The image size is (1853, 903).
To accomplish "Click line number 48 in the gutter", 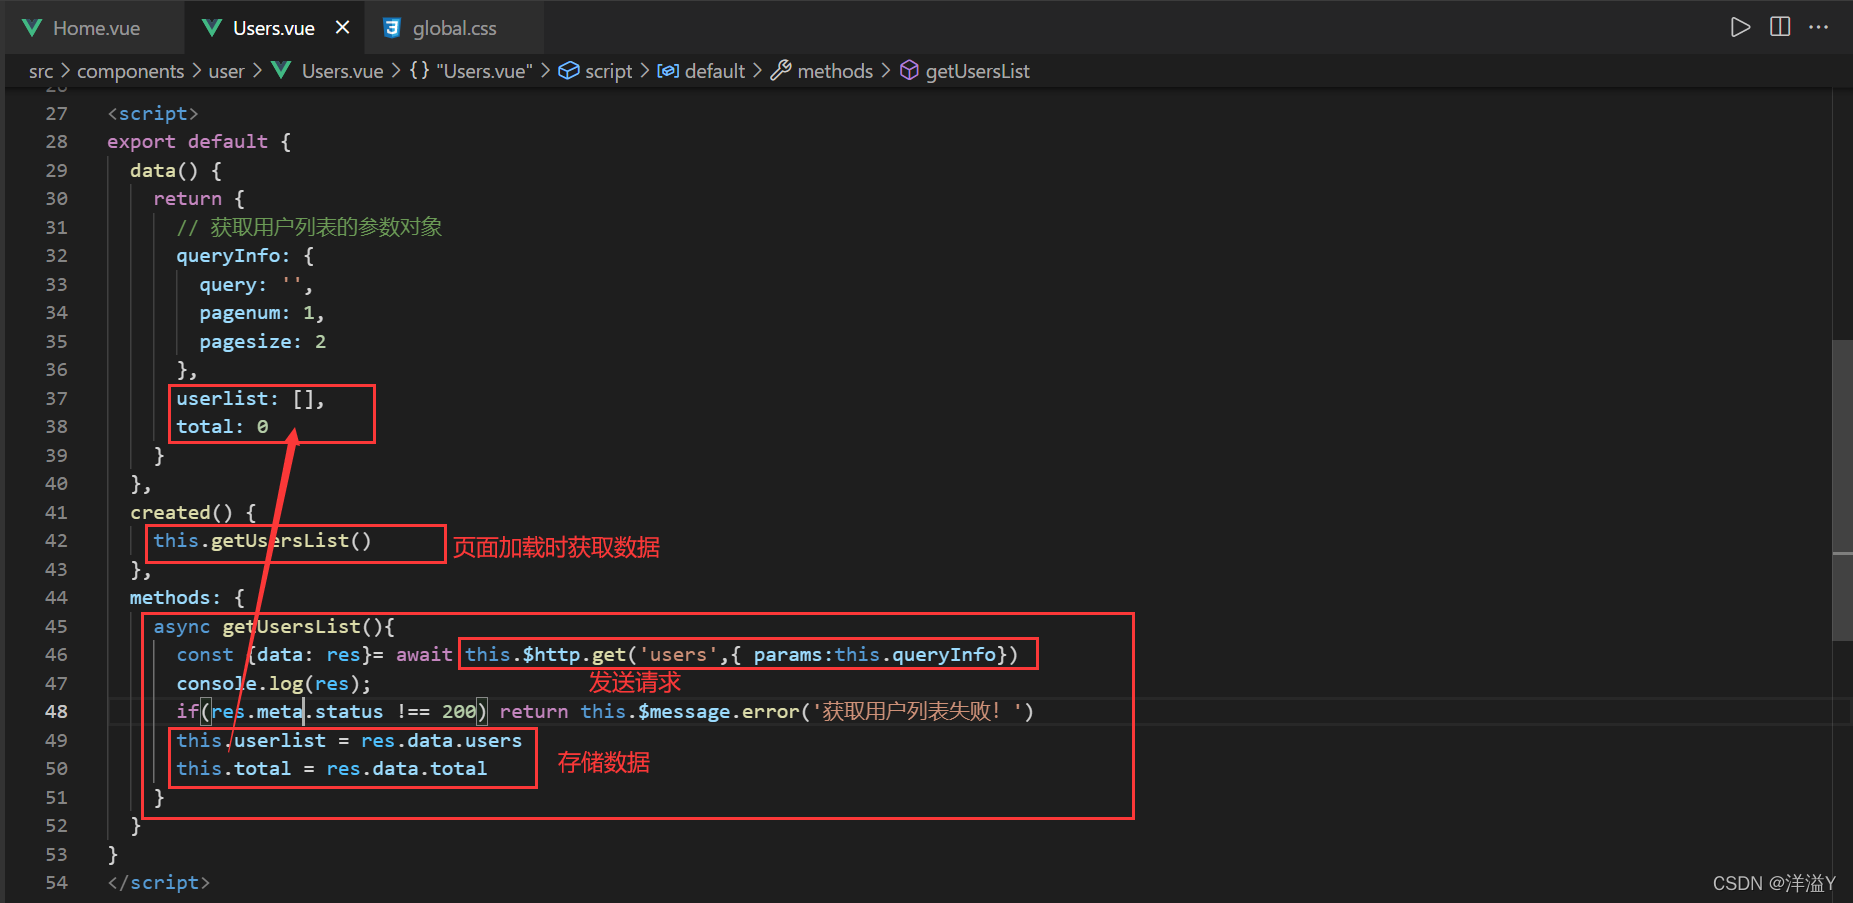I will click(56, 711).
